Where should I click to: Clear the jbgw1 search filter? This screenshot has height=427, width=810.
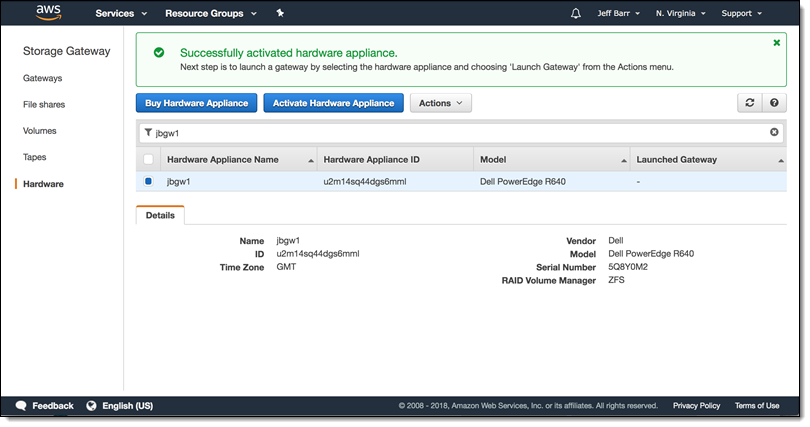773,132
